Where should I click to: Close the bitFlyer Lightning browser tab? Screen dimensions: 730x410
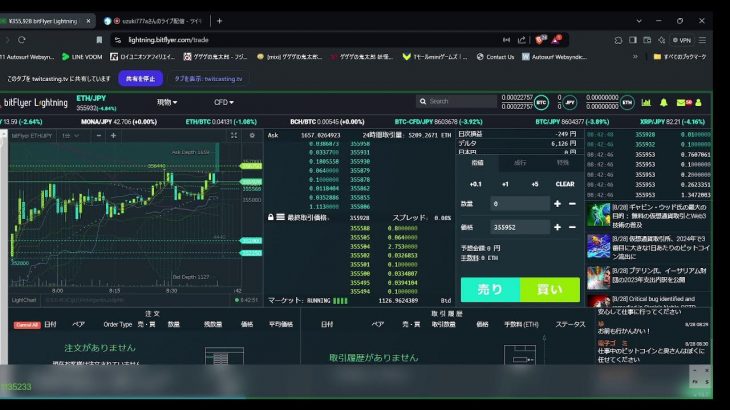coord(88,21)
